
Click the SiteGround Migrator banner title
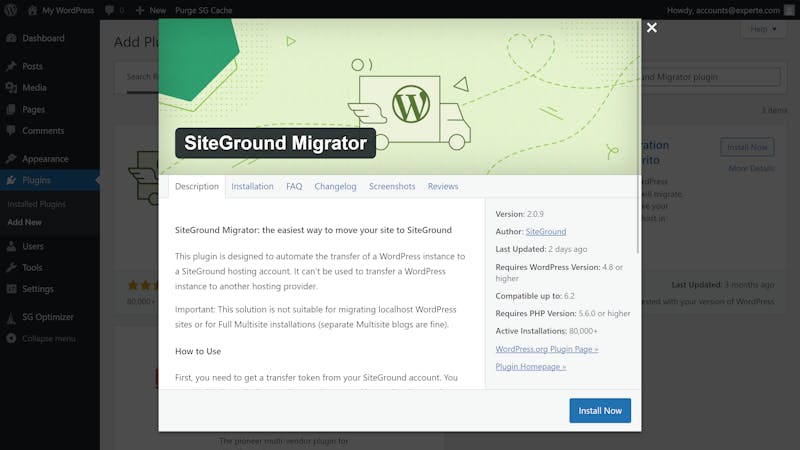tap(276, 143)
